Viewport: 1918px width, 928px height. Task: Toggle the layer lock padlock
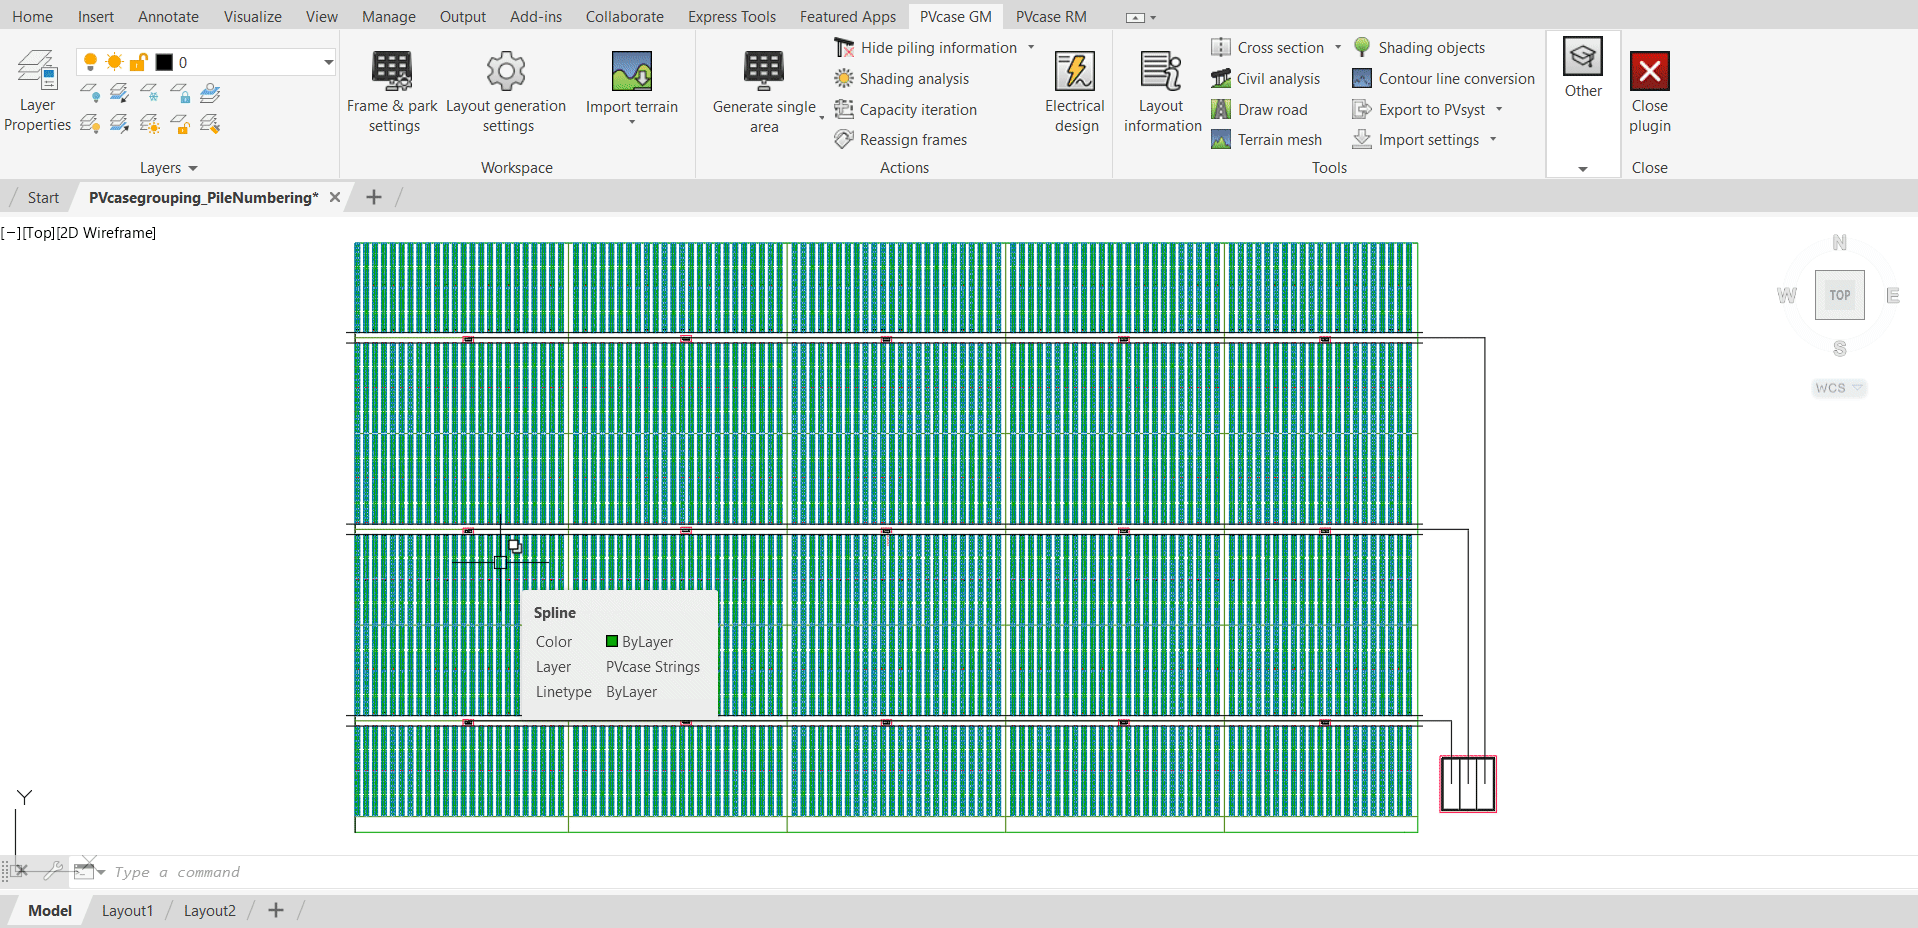[x=139, y=61]
